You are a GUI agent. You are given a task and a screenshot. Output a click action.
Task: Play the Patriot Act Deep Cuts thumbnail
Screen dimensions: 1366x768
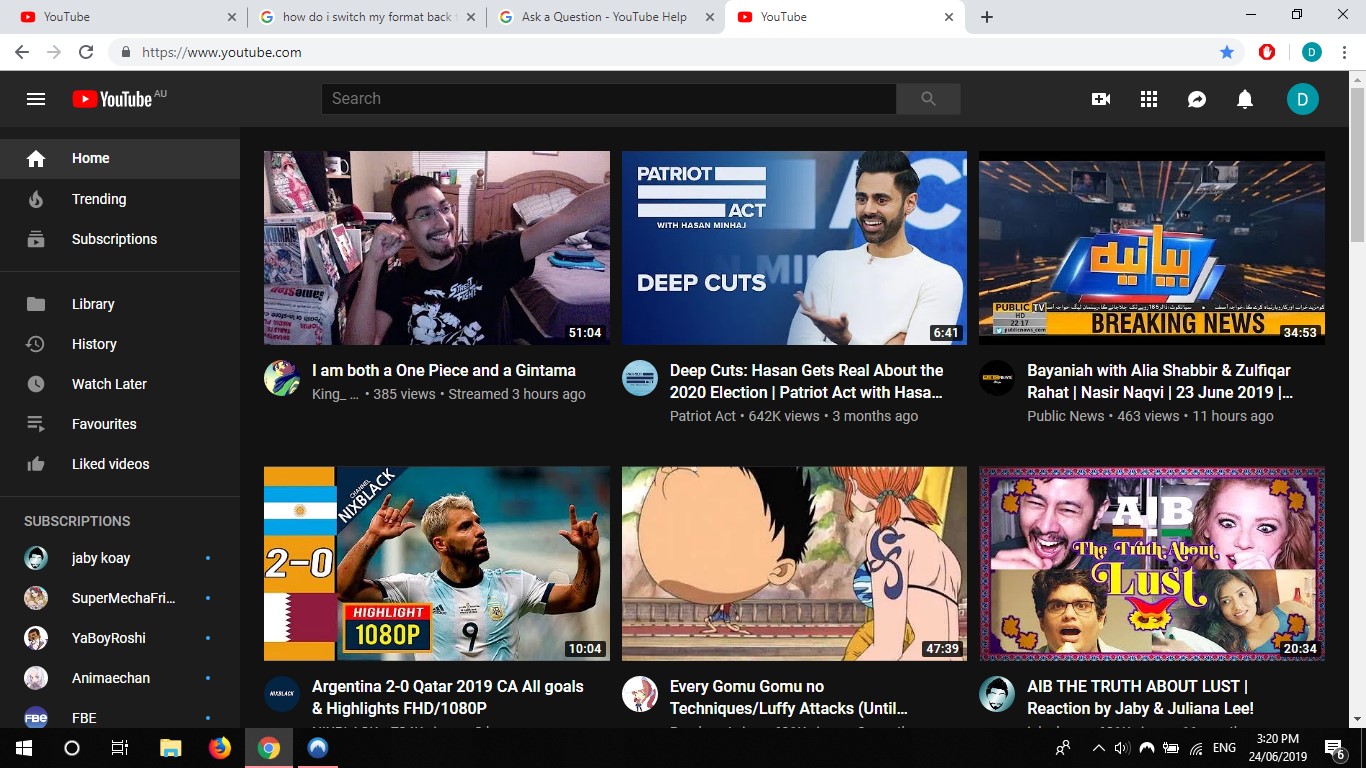pyautogui.click(x=793, y=247)
